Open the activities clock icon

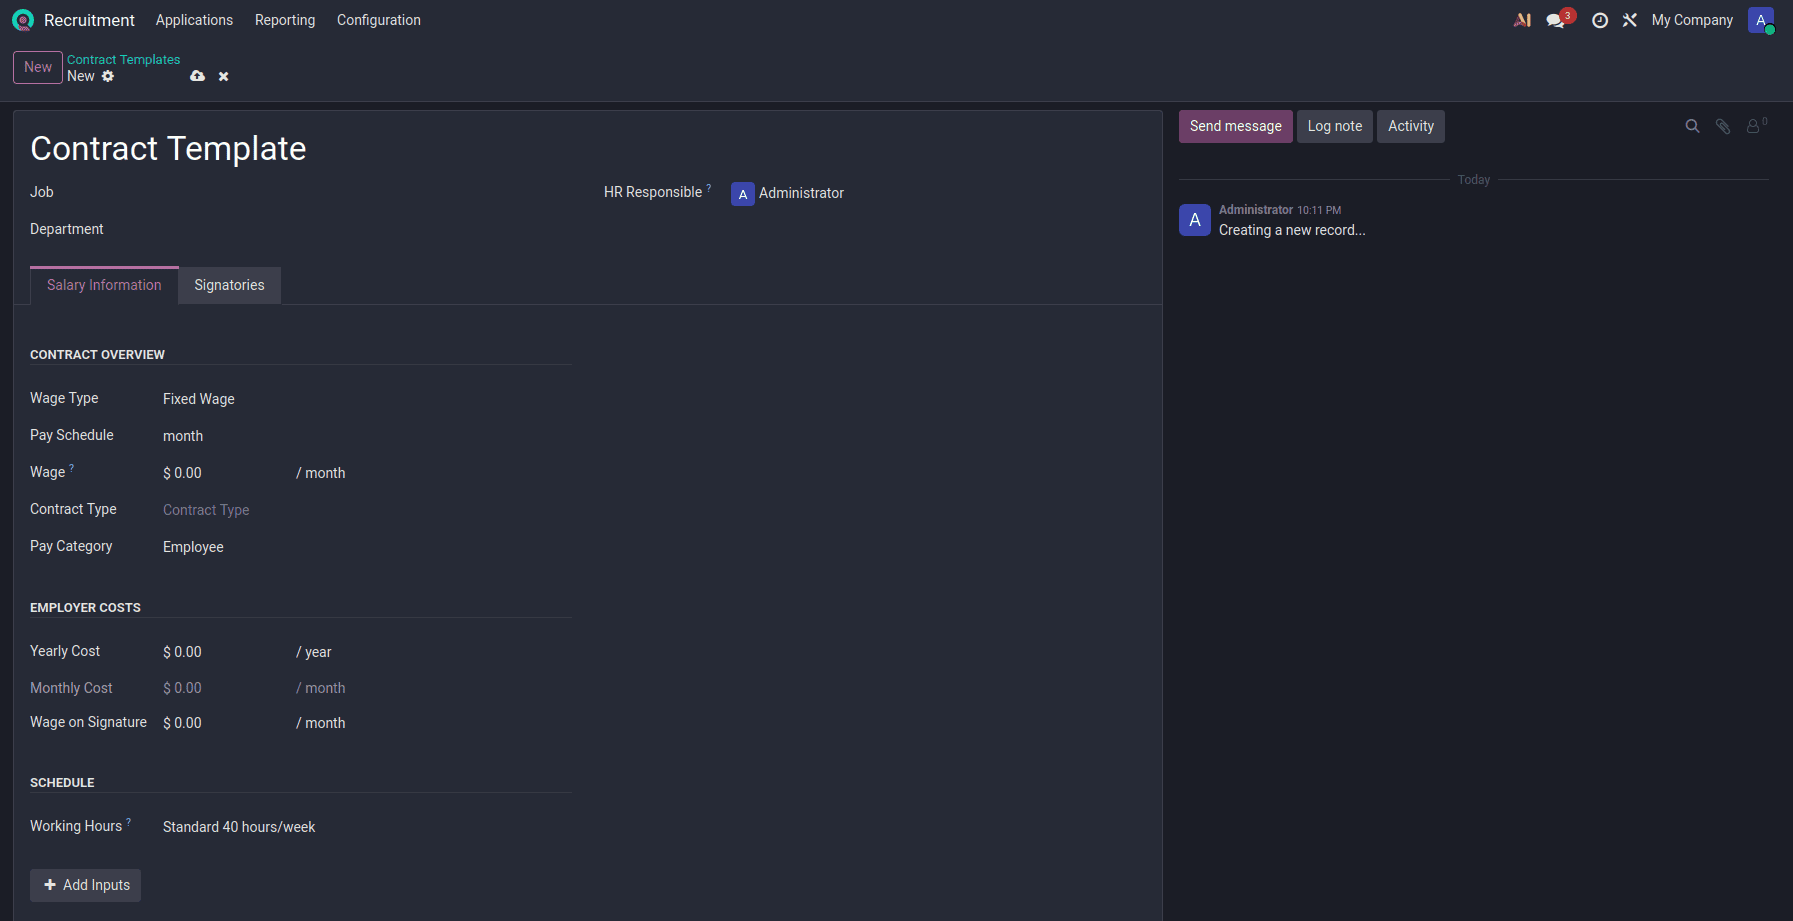pyautogui.click(x=1600, y=20)
